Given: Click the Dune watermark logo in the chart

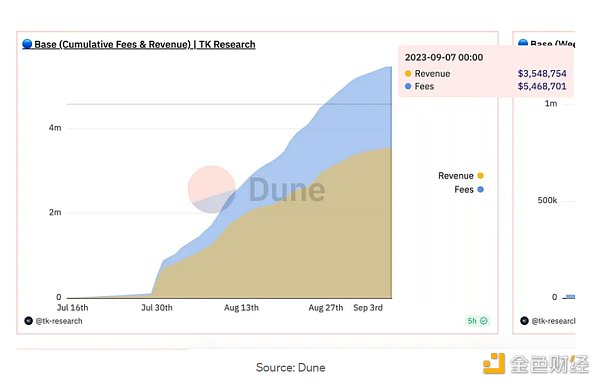Looking at the screenshot, I should click(256, 189).
